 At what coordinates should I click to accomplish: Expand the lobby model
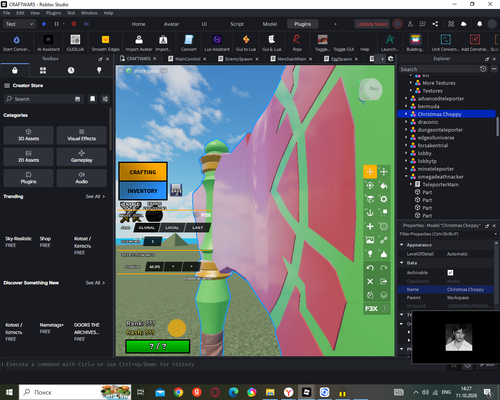(406, 153)
